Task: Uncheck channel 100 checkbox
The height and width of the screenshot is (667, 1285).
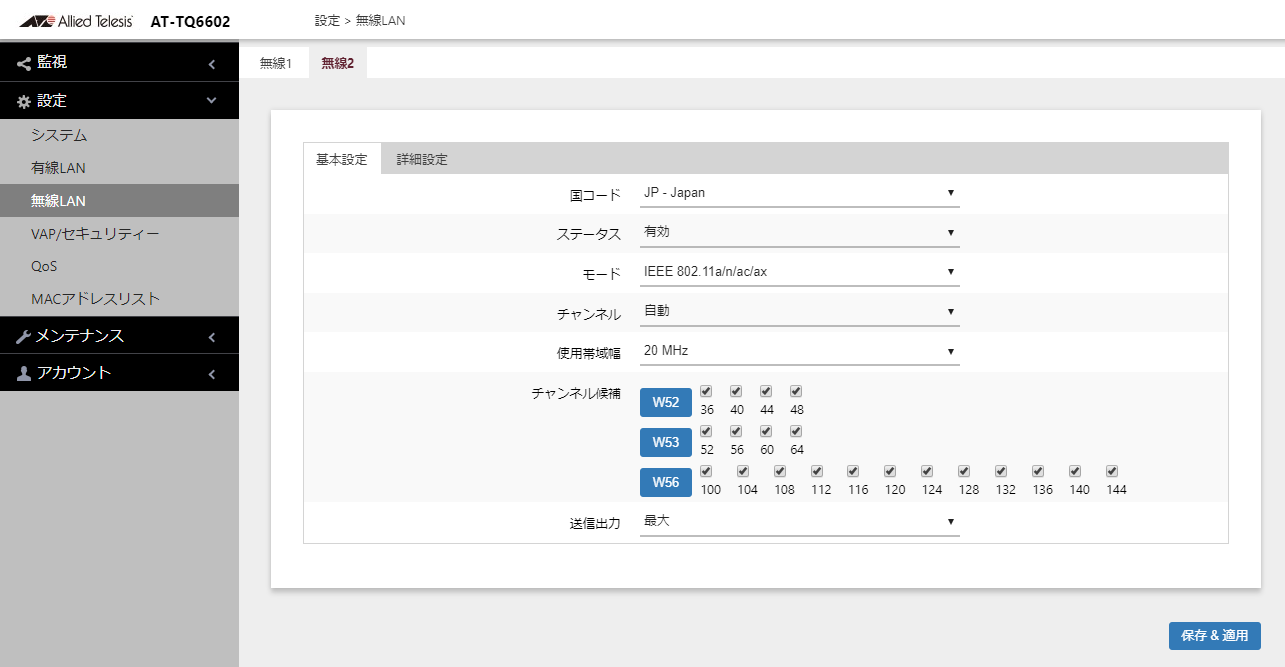Action: [706, 471]
